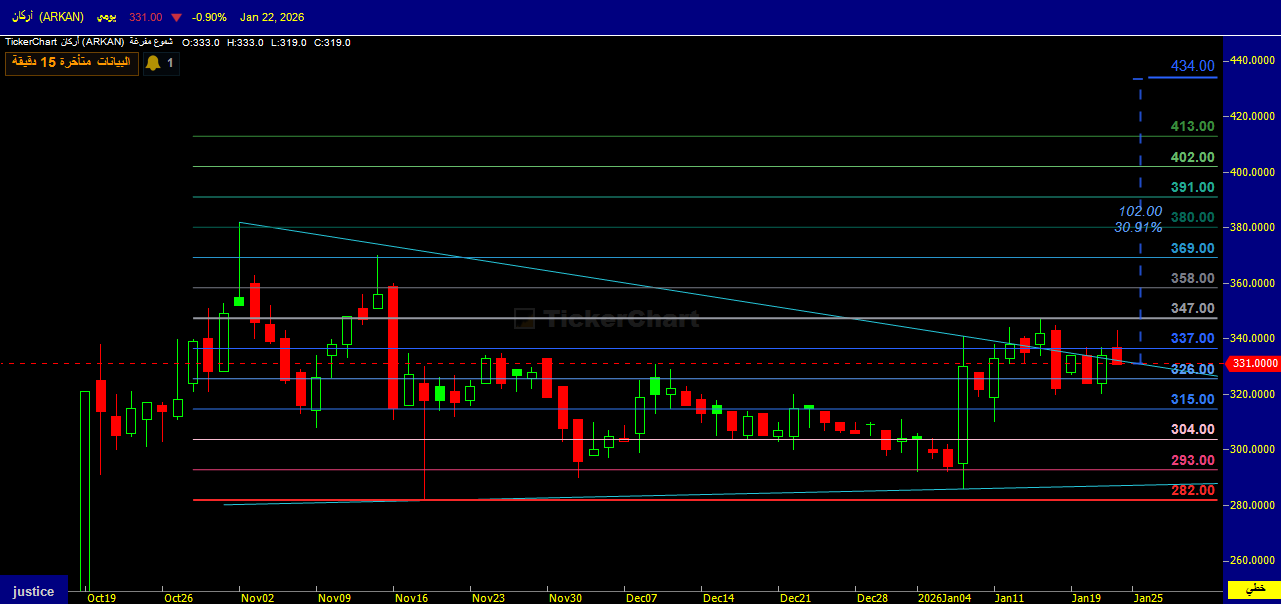Click the 102.00 30.91% measurement text

[1139, 219]
